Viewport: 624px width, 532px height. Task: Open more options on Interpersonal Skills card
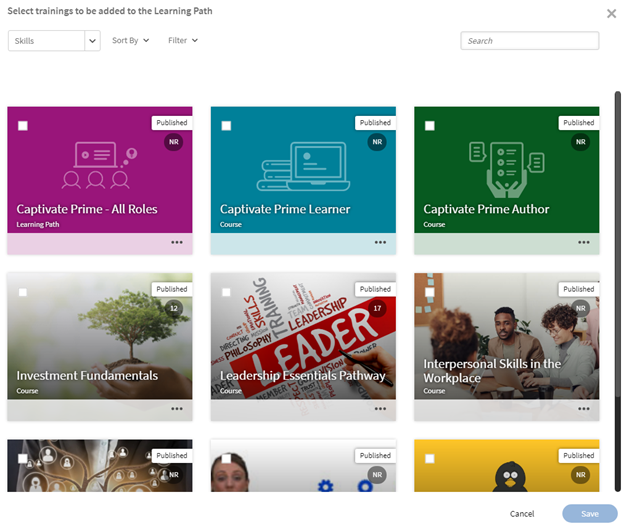click(x=584, y=409)
